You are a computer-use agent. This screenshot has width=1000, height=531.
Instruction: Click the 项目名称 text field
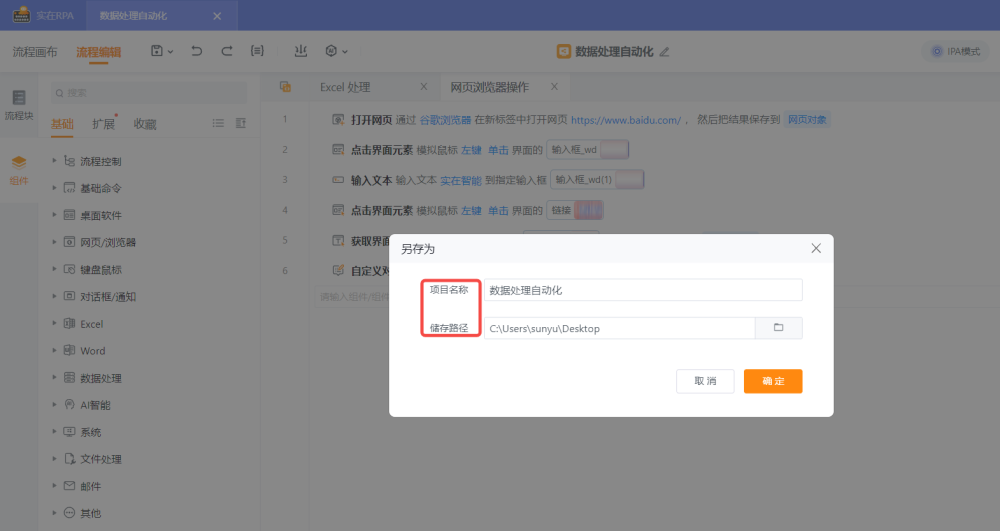pyautogui.click(x=643, y=290)
